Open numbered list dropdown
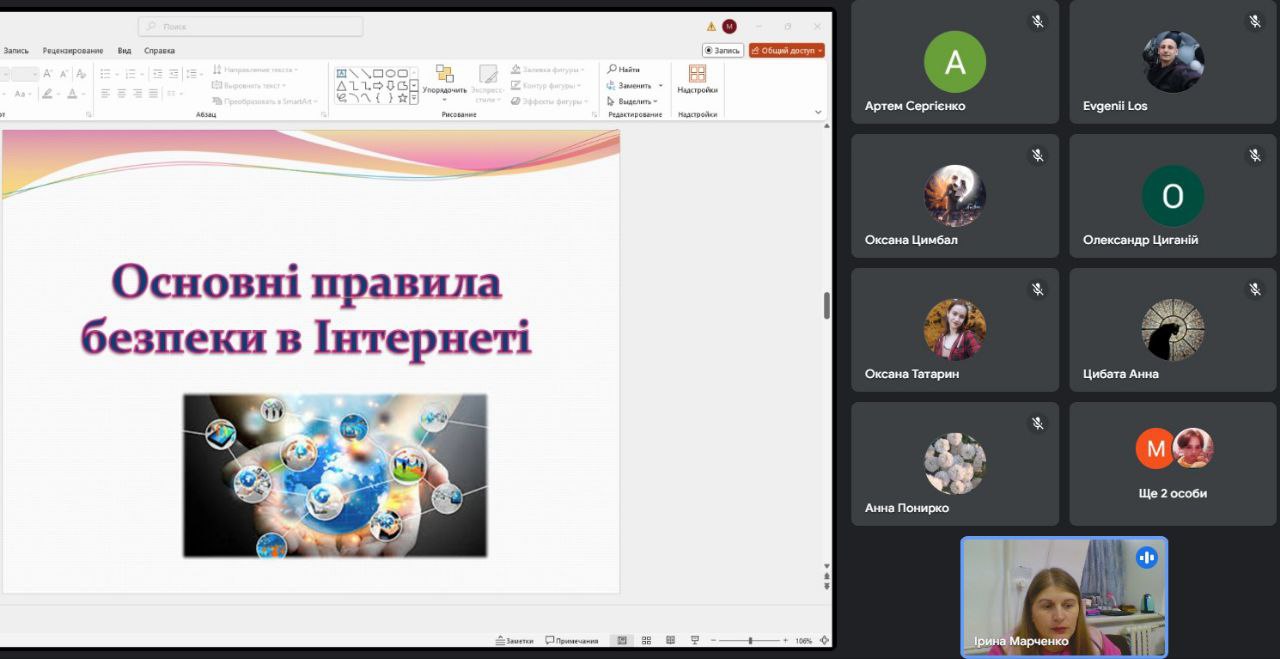The height and width of the screenshot is (659, 1280). click(142, 73)
